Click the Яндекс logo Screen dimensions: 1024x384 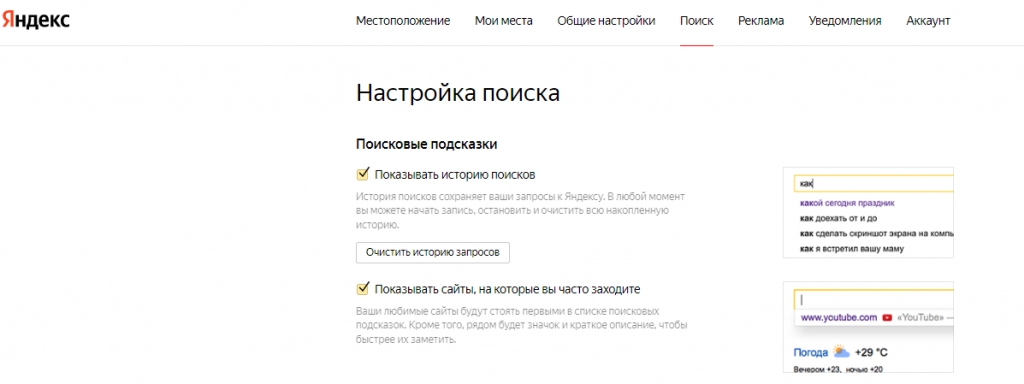(35, 20)
